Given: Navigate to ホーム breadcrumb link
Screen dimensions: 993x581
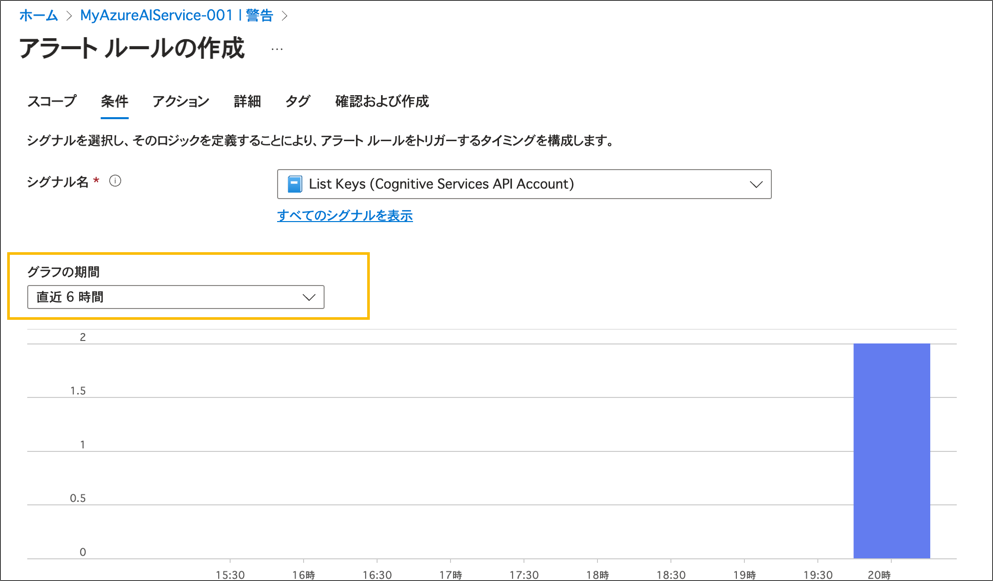Looking at the screenshot, I should 39,15.
